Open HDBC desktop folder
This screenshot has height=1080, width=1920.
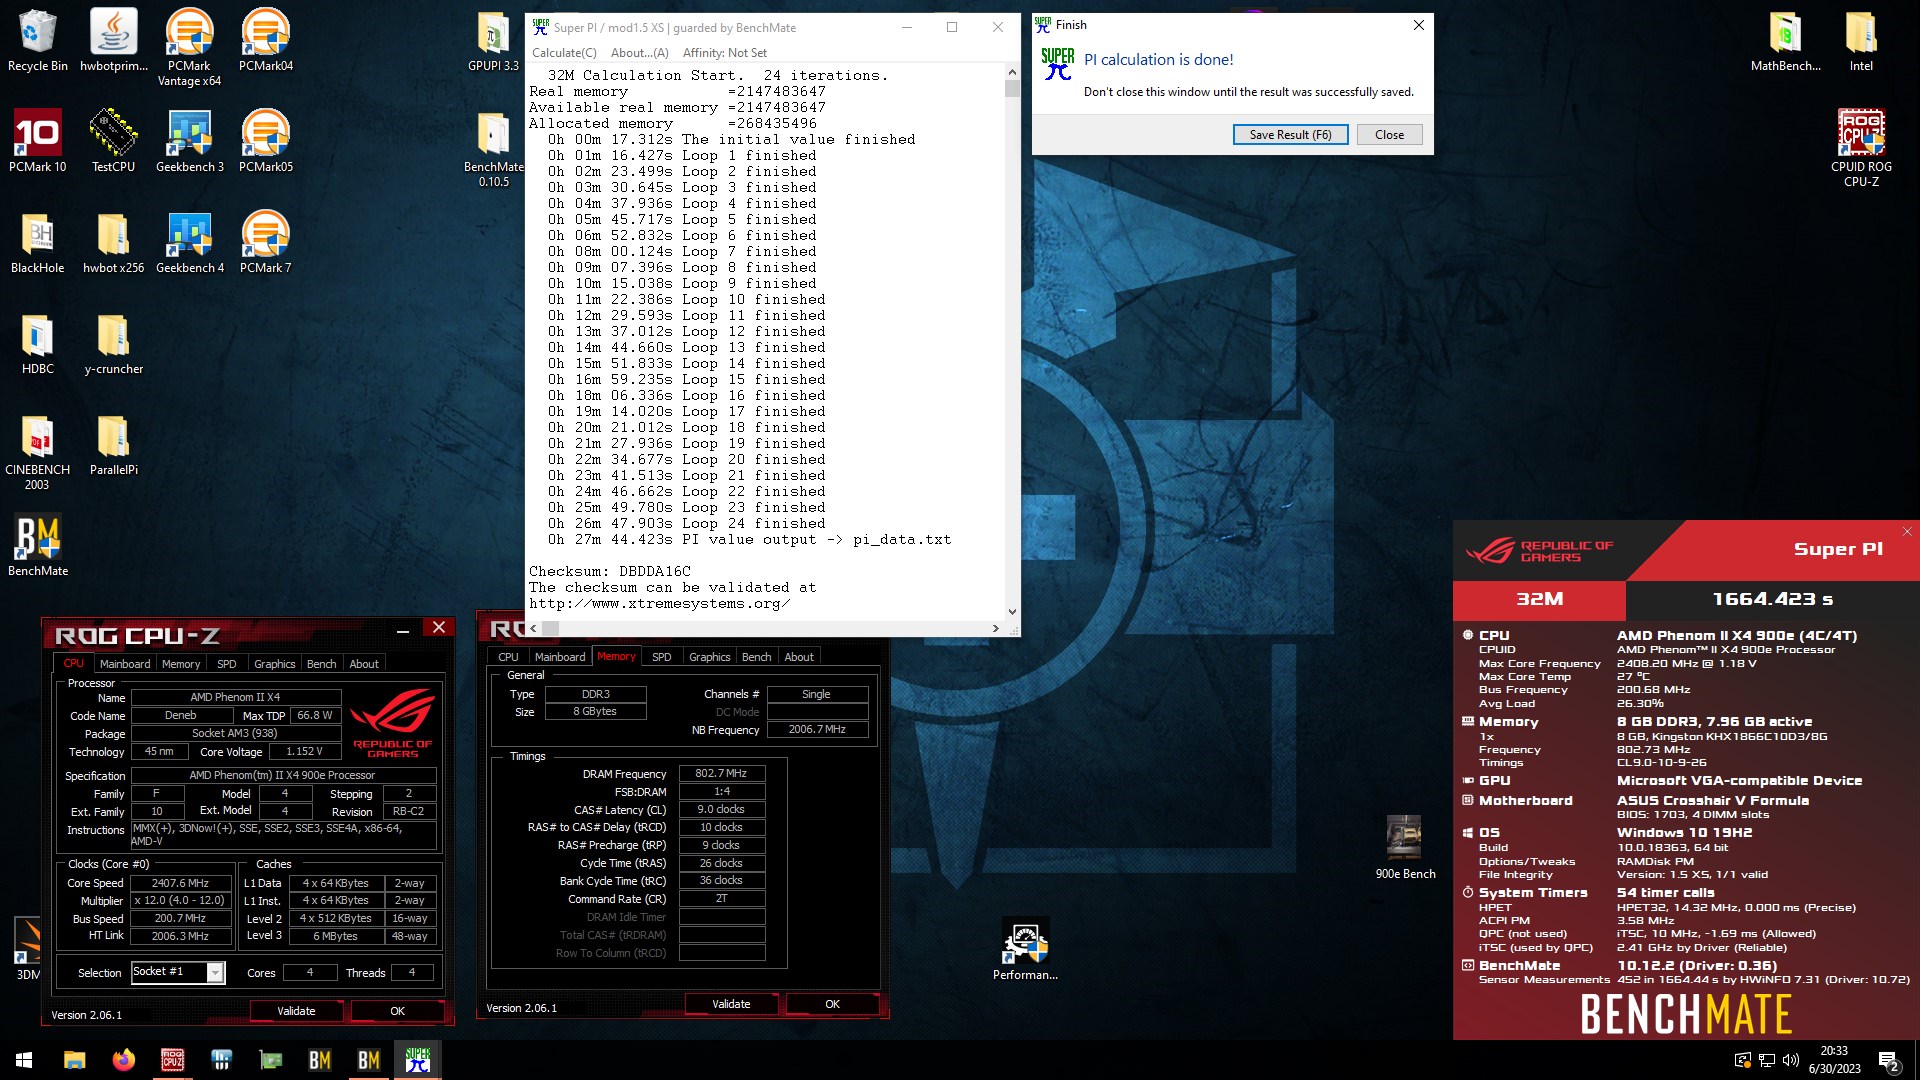tap(38, 343)
